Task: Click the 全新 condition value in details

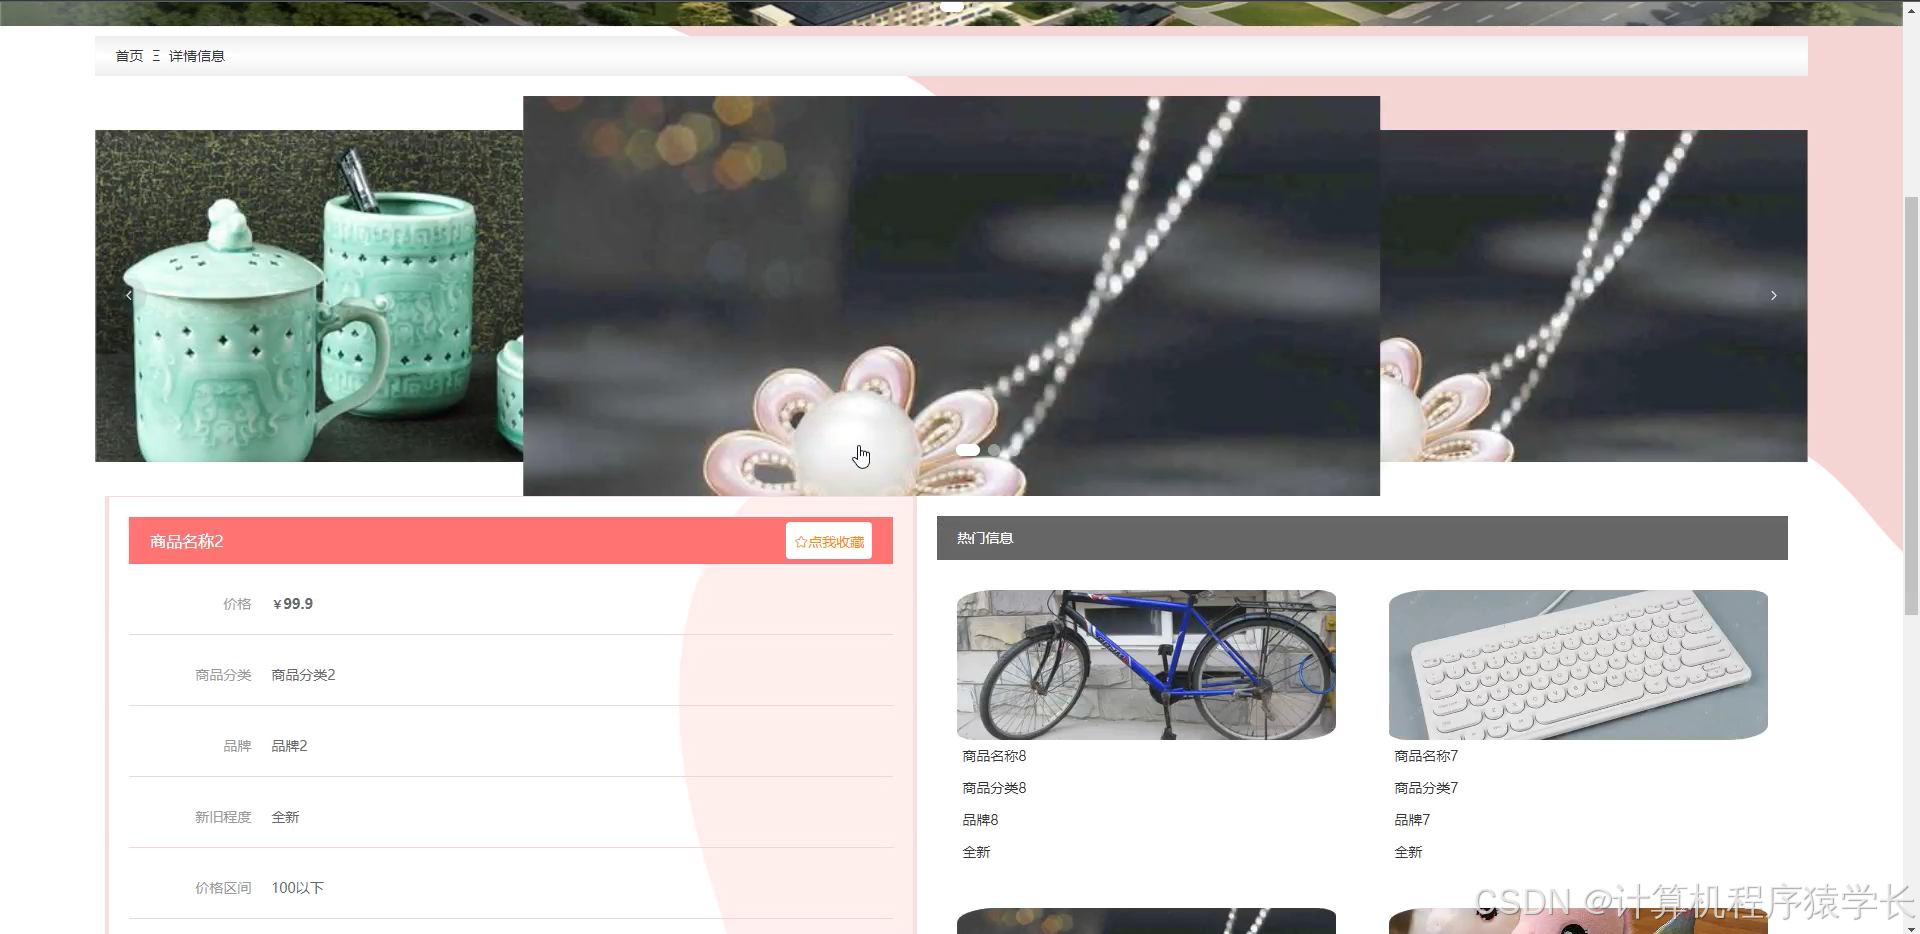Action: [x=285, y=817]
